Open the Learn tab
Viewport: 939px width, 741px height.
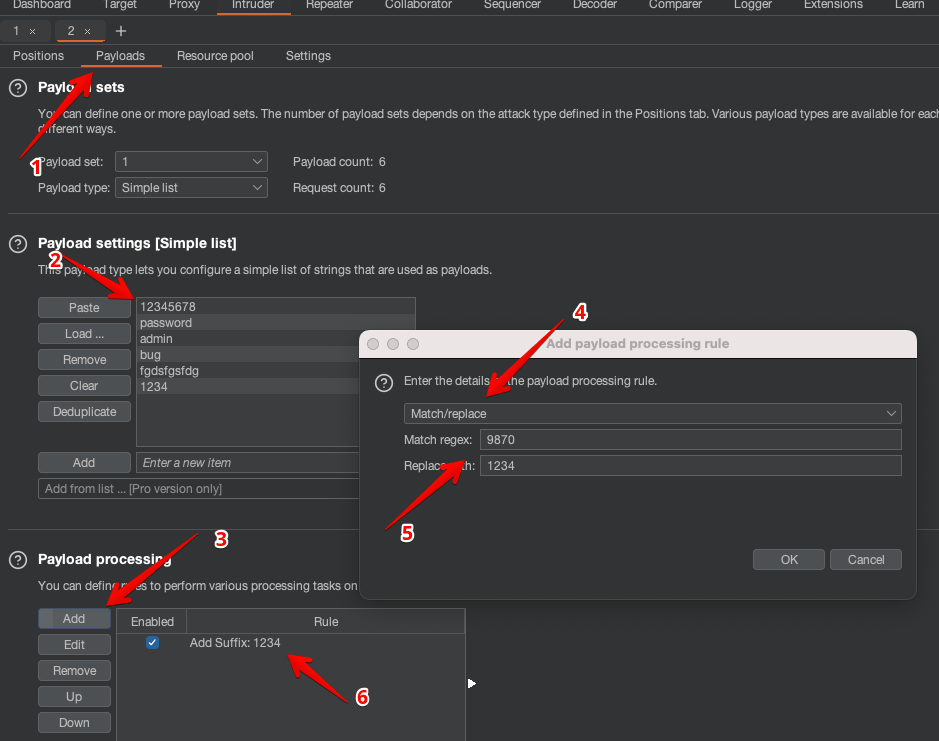point(910,5)
